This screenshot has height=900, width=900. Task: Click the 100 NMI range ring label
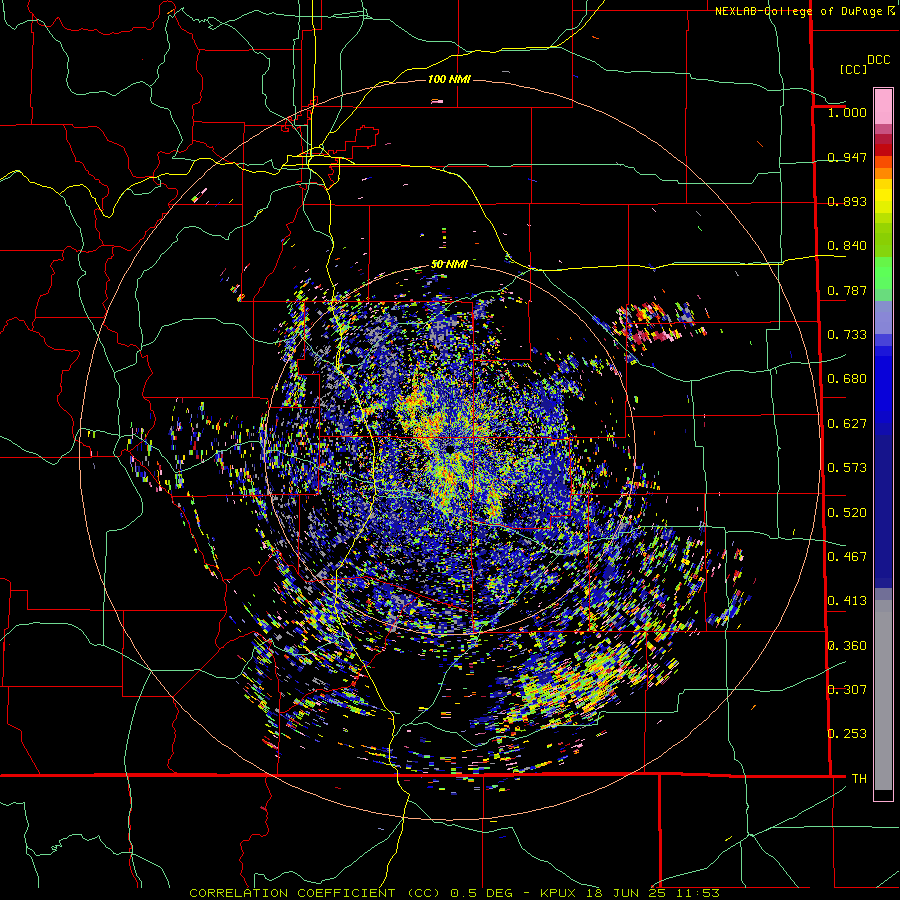(x=449, y=79)
